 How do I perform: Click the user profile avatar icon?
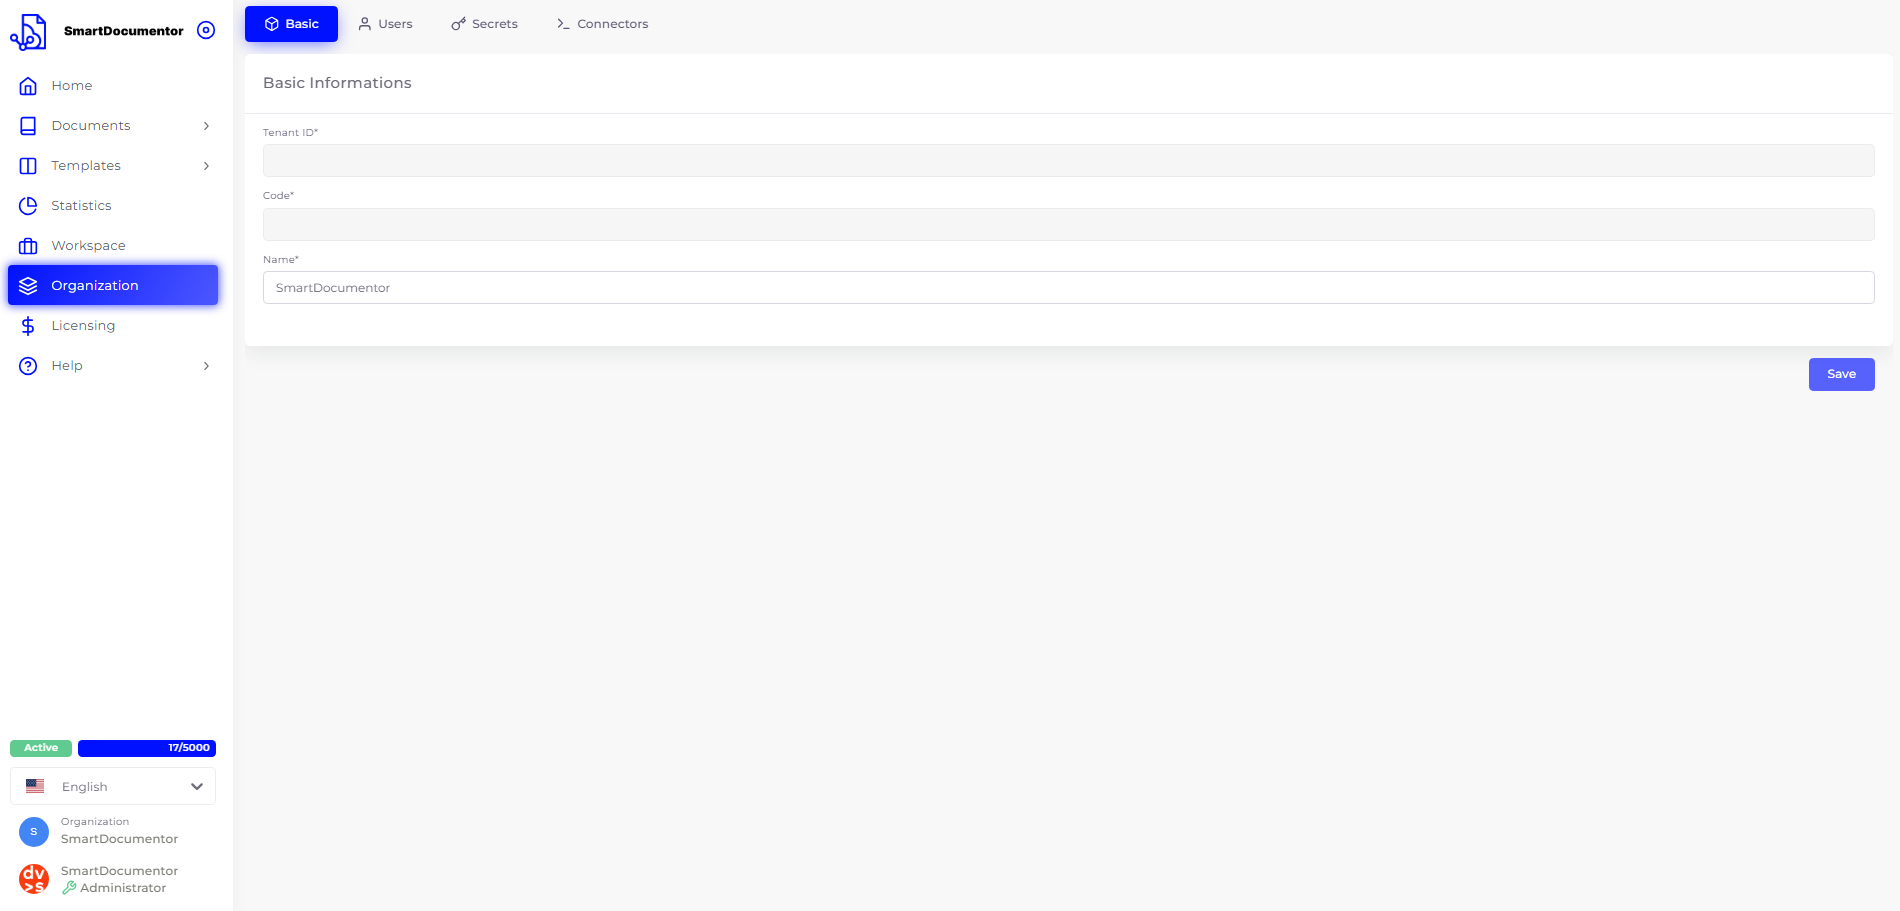(34, 879)
